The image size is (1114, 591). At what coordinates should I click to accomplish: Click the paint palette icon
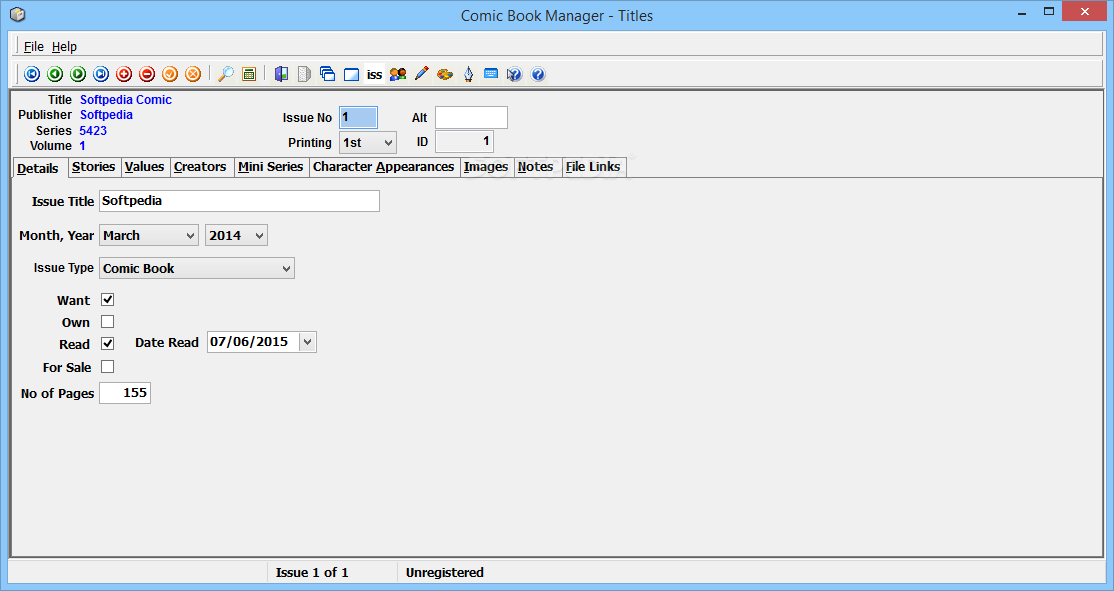click(x=445, y=74)
